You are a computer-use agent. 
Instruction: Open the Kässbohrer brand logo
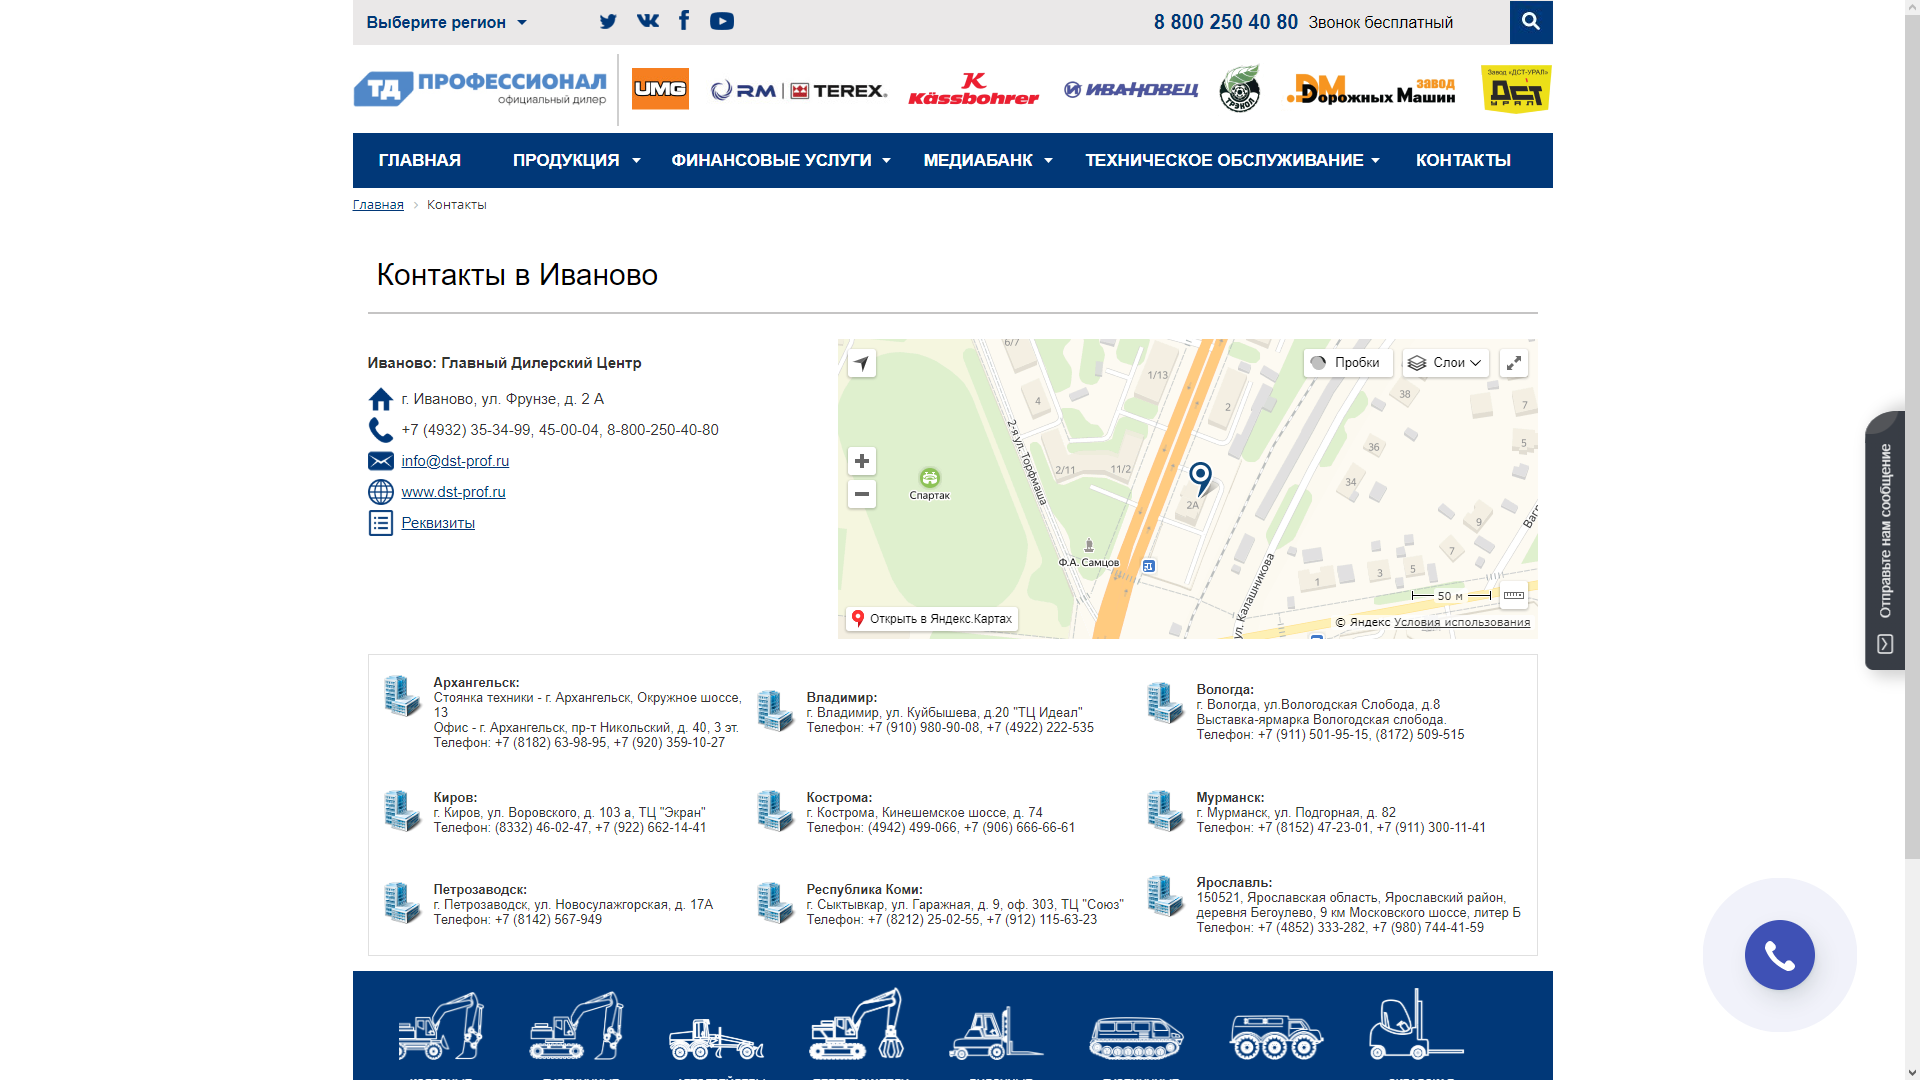(x=973, y=89)
